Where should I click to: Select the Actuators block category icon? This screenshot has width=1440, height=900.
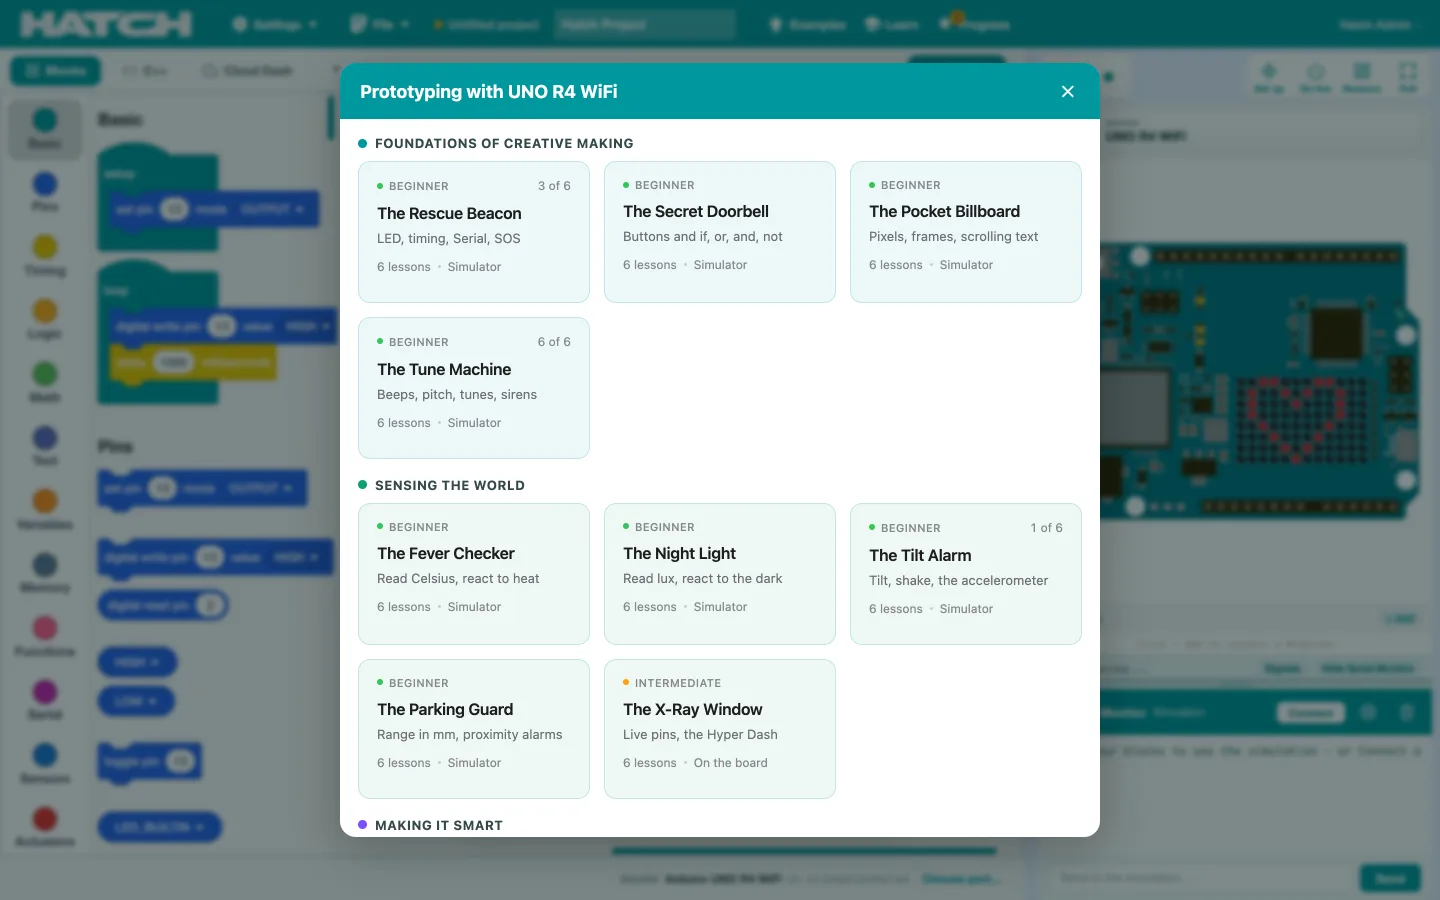45,819
